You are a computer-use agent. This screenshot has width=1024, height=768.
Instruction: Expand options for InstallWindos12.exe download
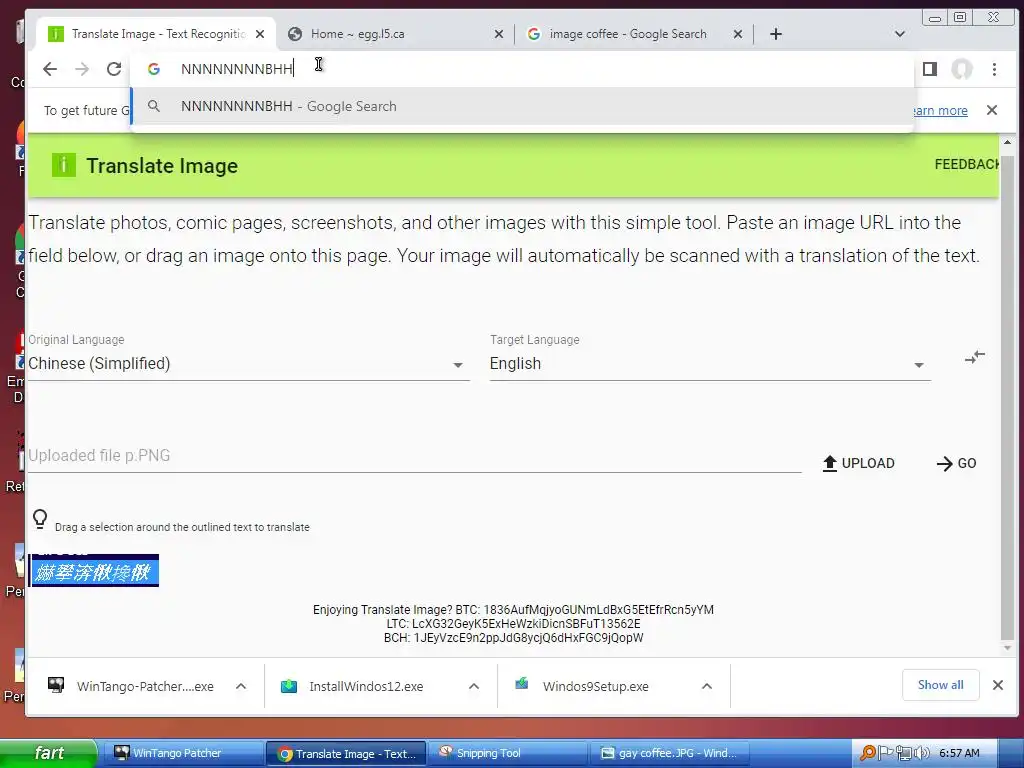coord(474,686)
